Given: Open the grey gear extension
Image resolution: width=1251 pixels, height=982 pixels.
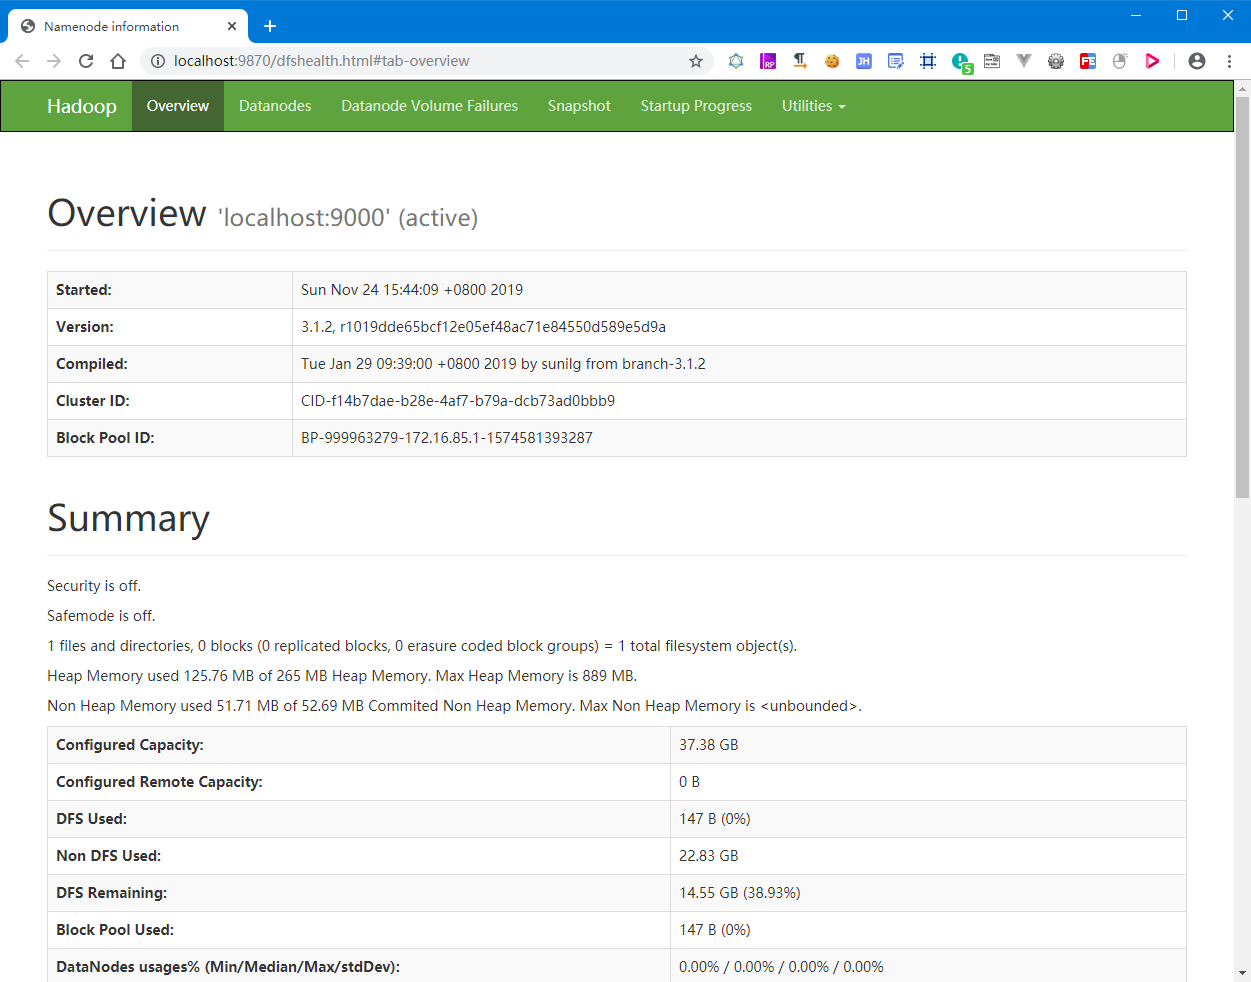Looking at the screenshot, I should click(1056, 61).
